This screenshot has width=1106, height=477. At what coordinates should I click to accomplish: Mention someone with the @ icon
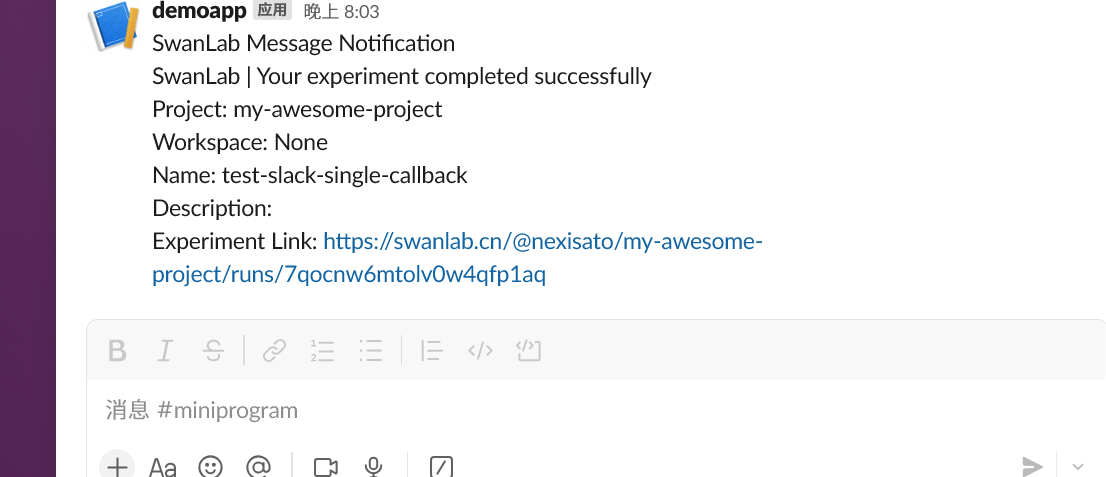pos(259,466)
